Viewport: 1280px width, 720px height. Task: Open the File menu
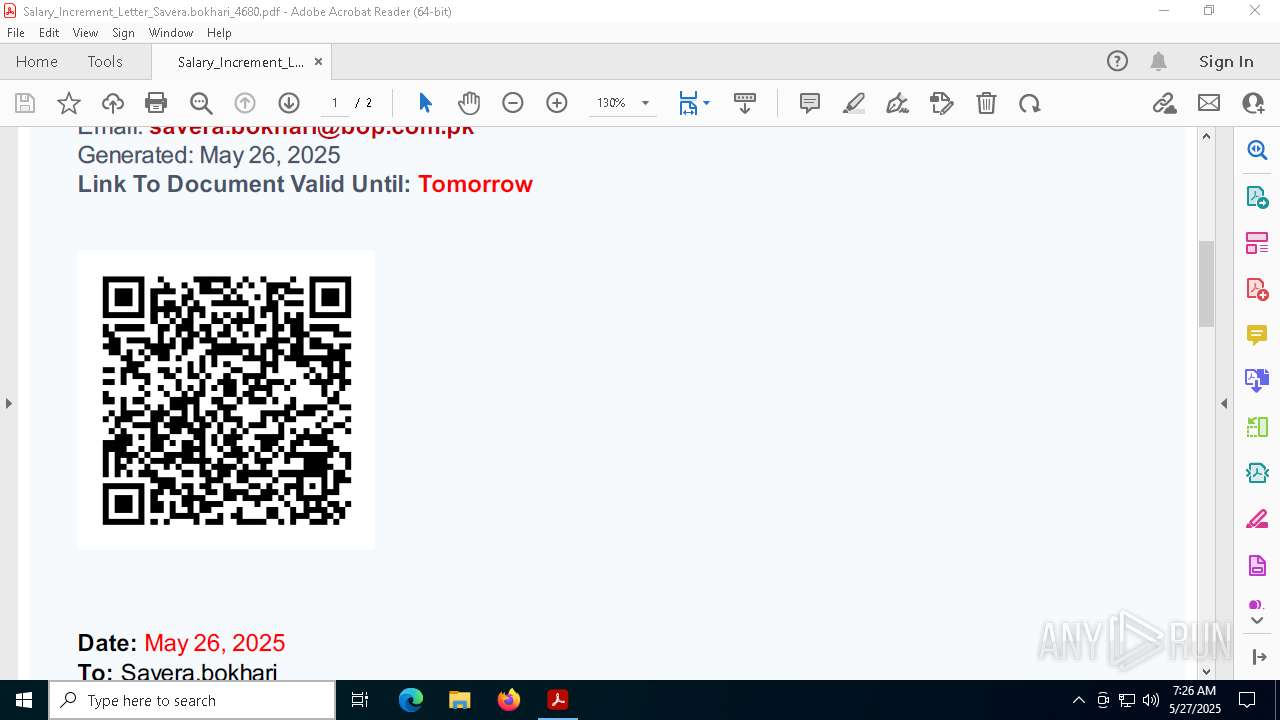(x=16, y=33)
